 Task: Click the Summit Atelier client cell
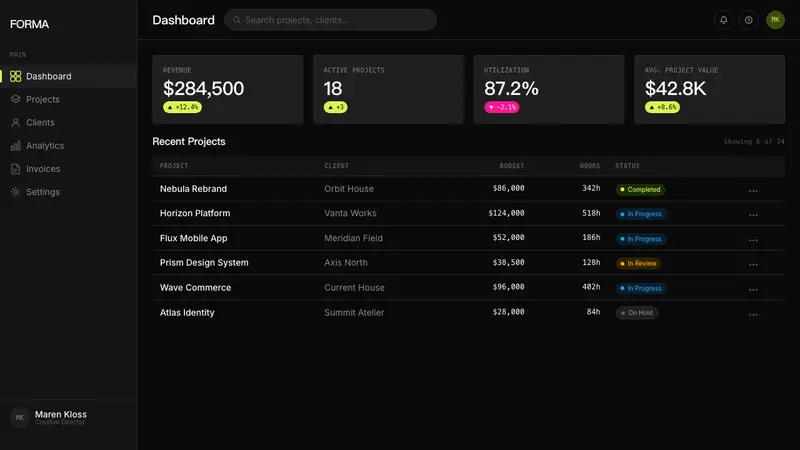(354, 313)
